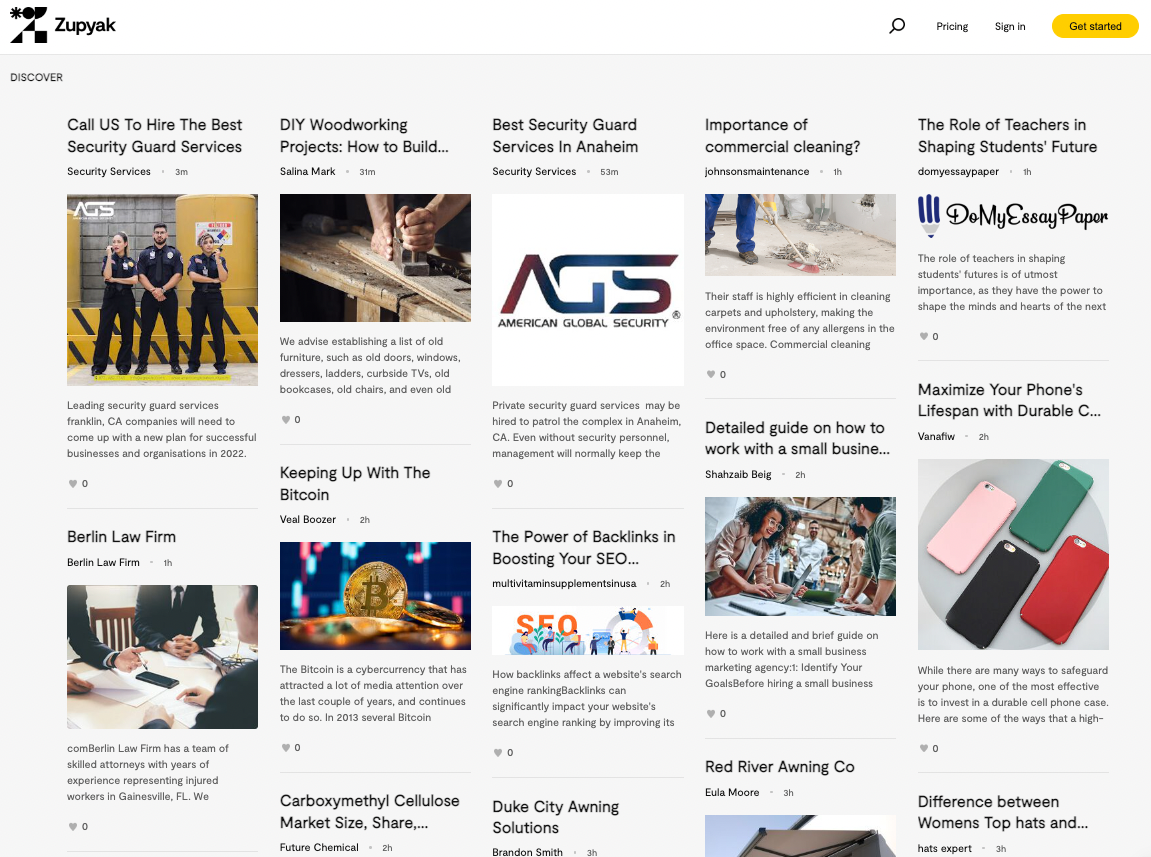1151x857 pixels.
Task: Open DIY Woodworking Projects article title
Action: (364, 136)
